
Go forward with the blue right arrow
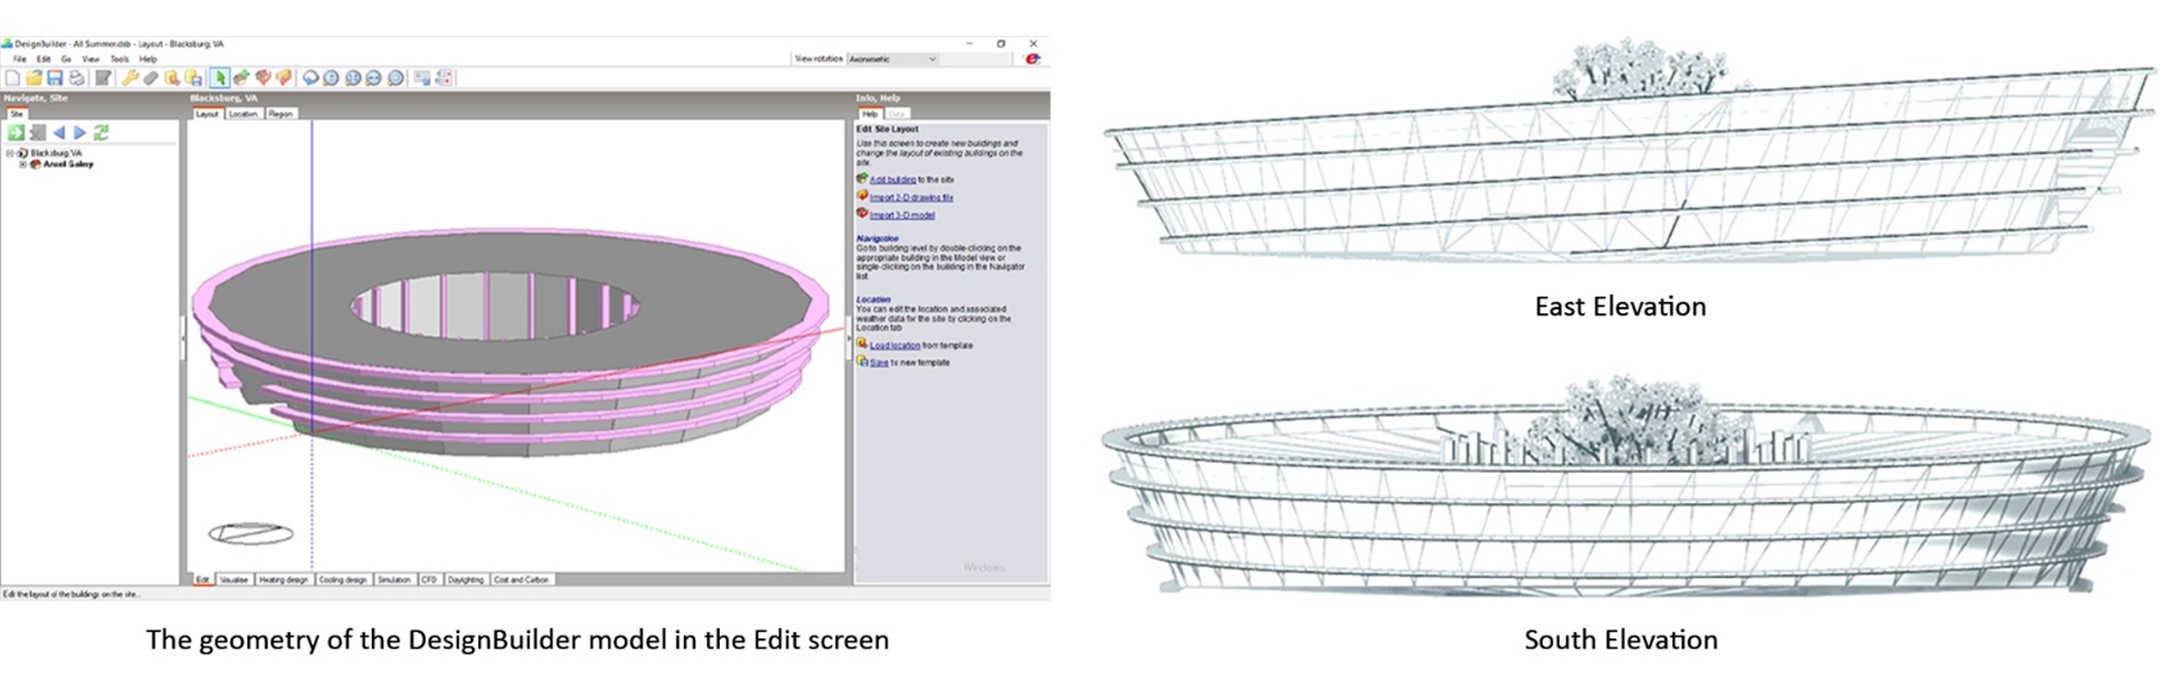[80, 133]
